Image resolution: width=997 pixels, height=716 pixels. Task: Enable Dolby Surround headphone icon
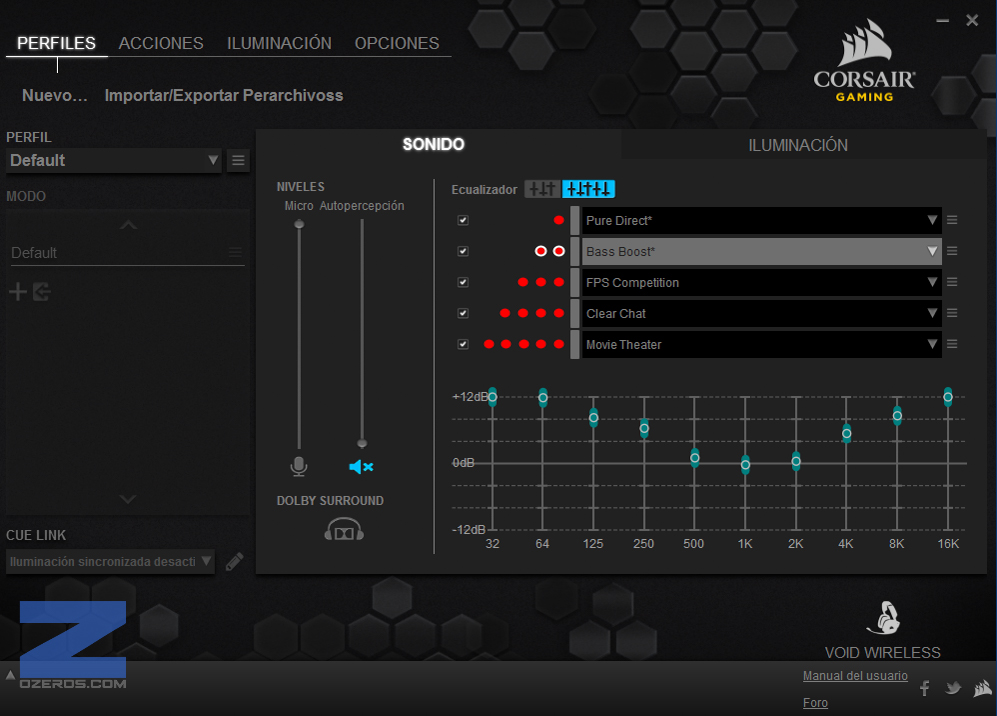[344, 529]
